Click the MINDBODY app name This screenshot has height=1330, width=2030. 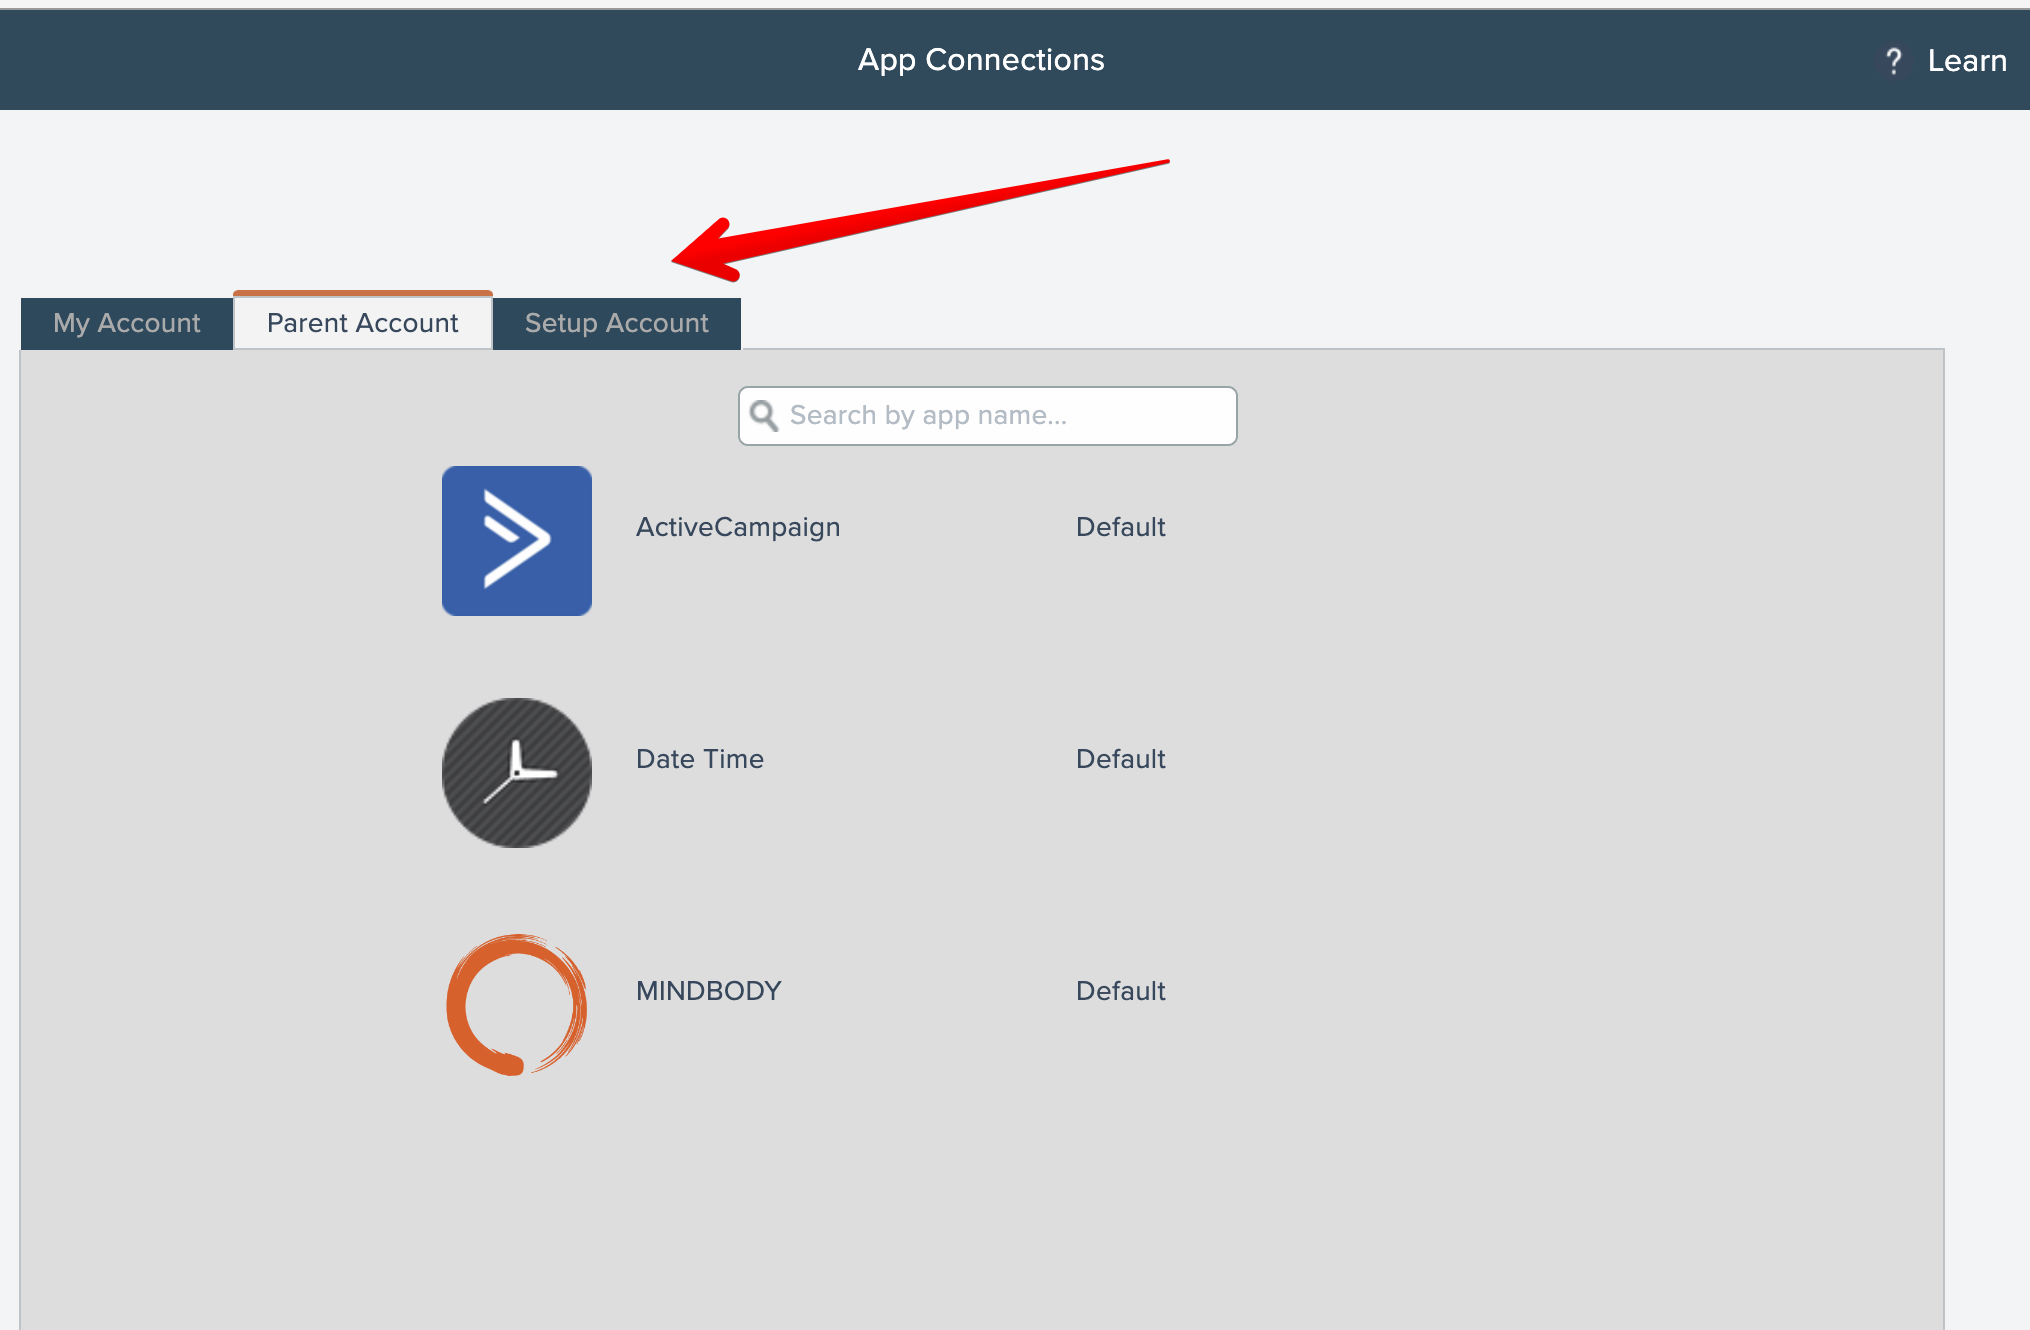coord(708,991)
